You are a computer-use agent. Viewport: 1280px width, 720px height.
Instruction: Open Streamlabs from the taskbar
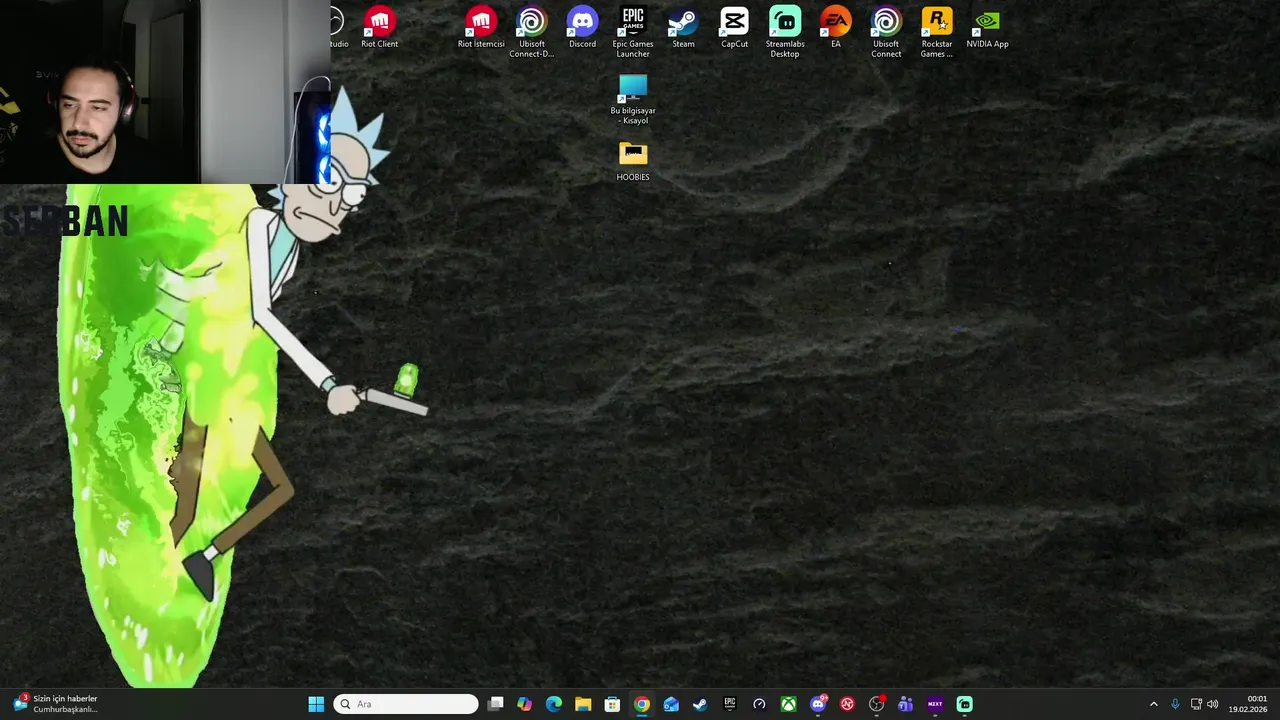coord(964,704)
